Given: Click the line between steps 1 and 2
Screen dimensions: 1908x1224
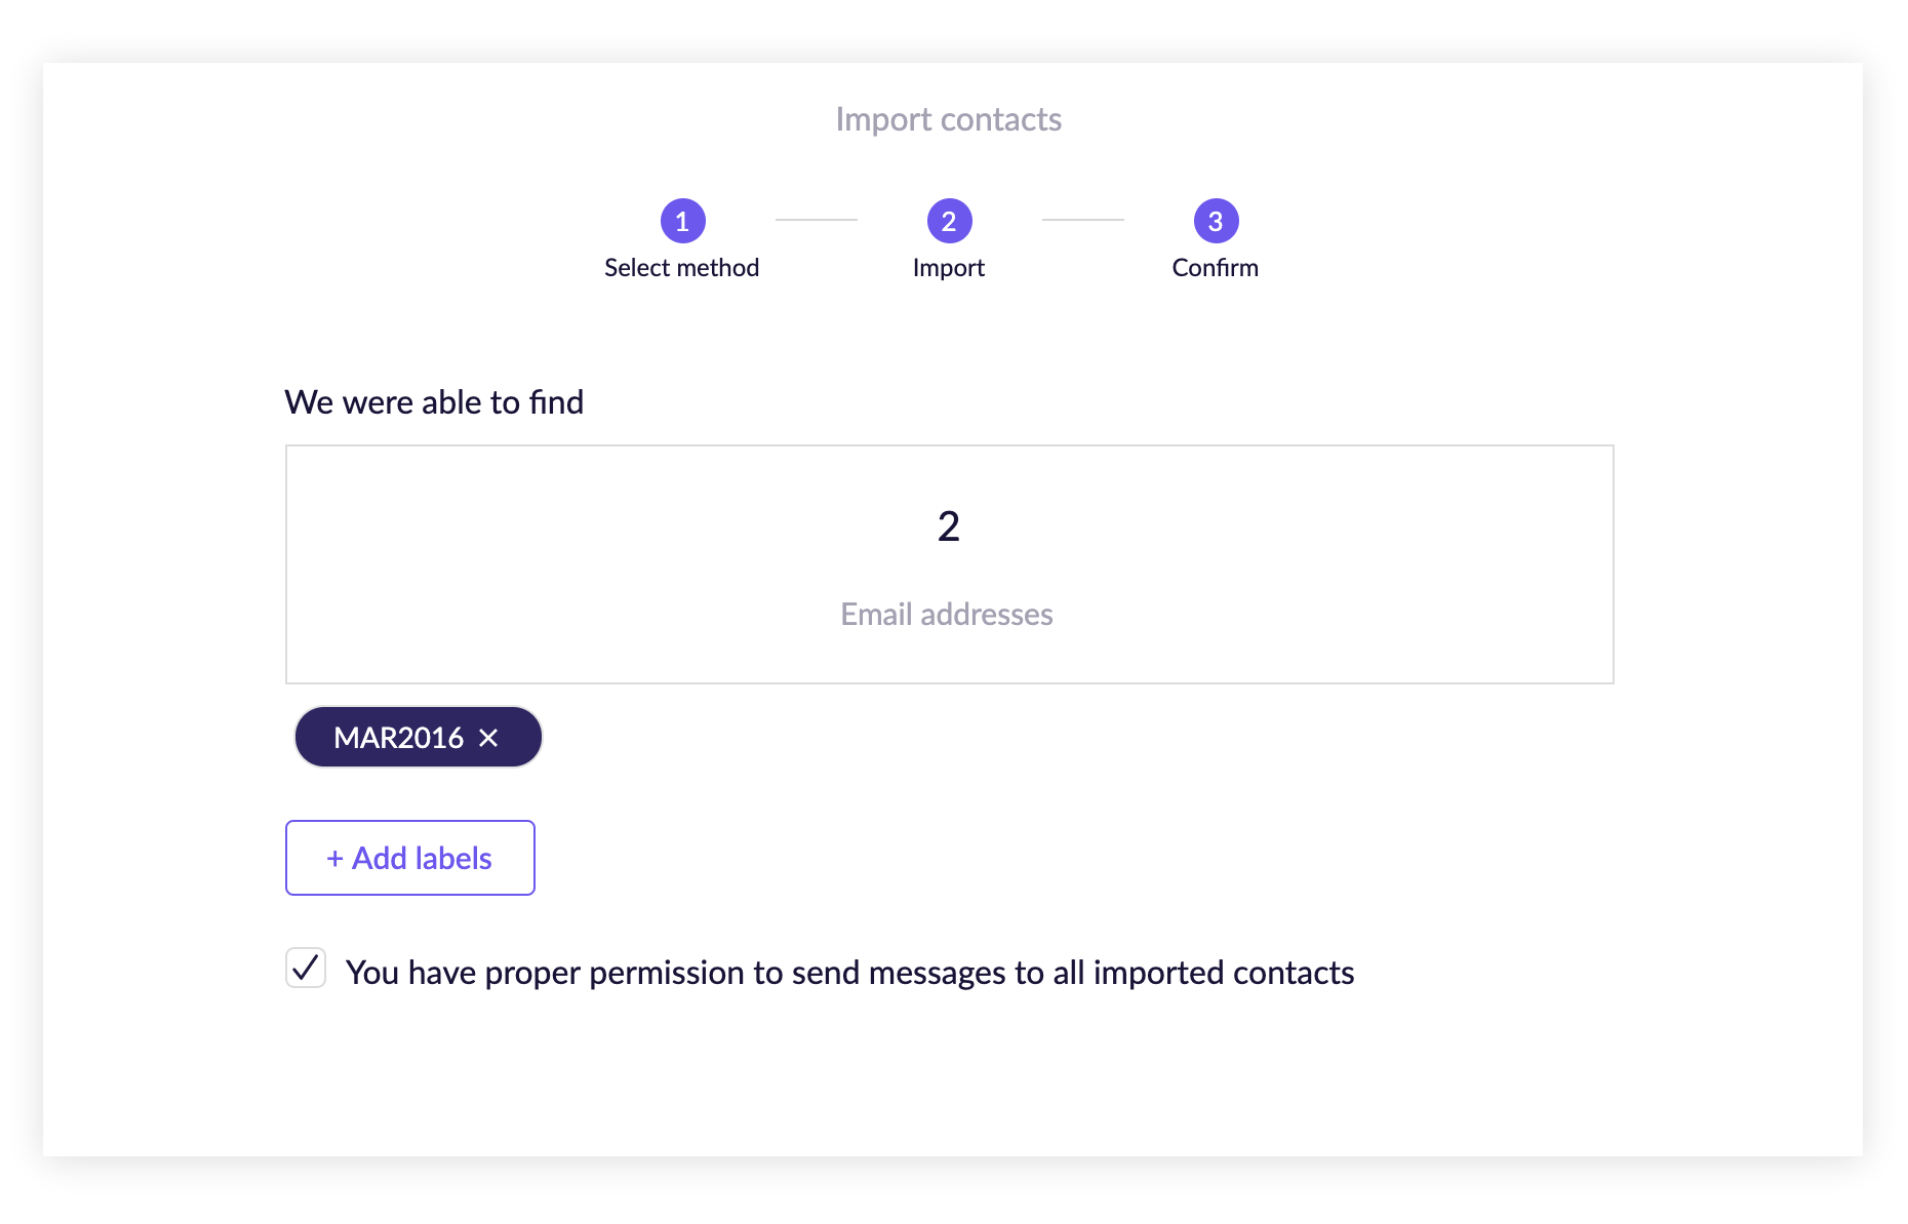Looking at the screenshot, I should (816, 220).
